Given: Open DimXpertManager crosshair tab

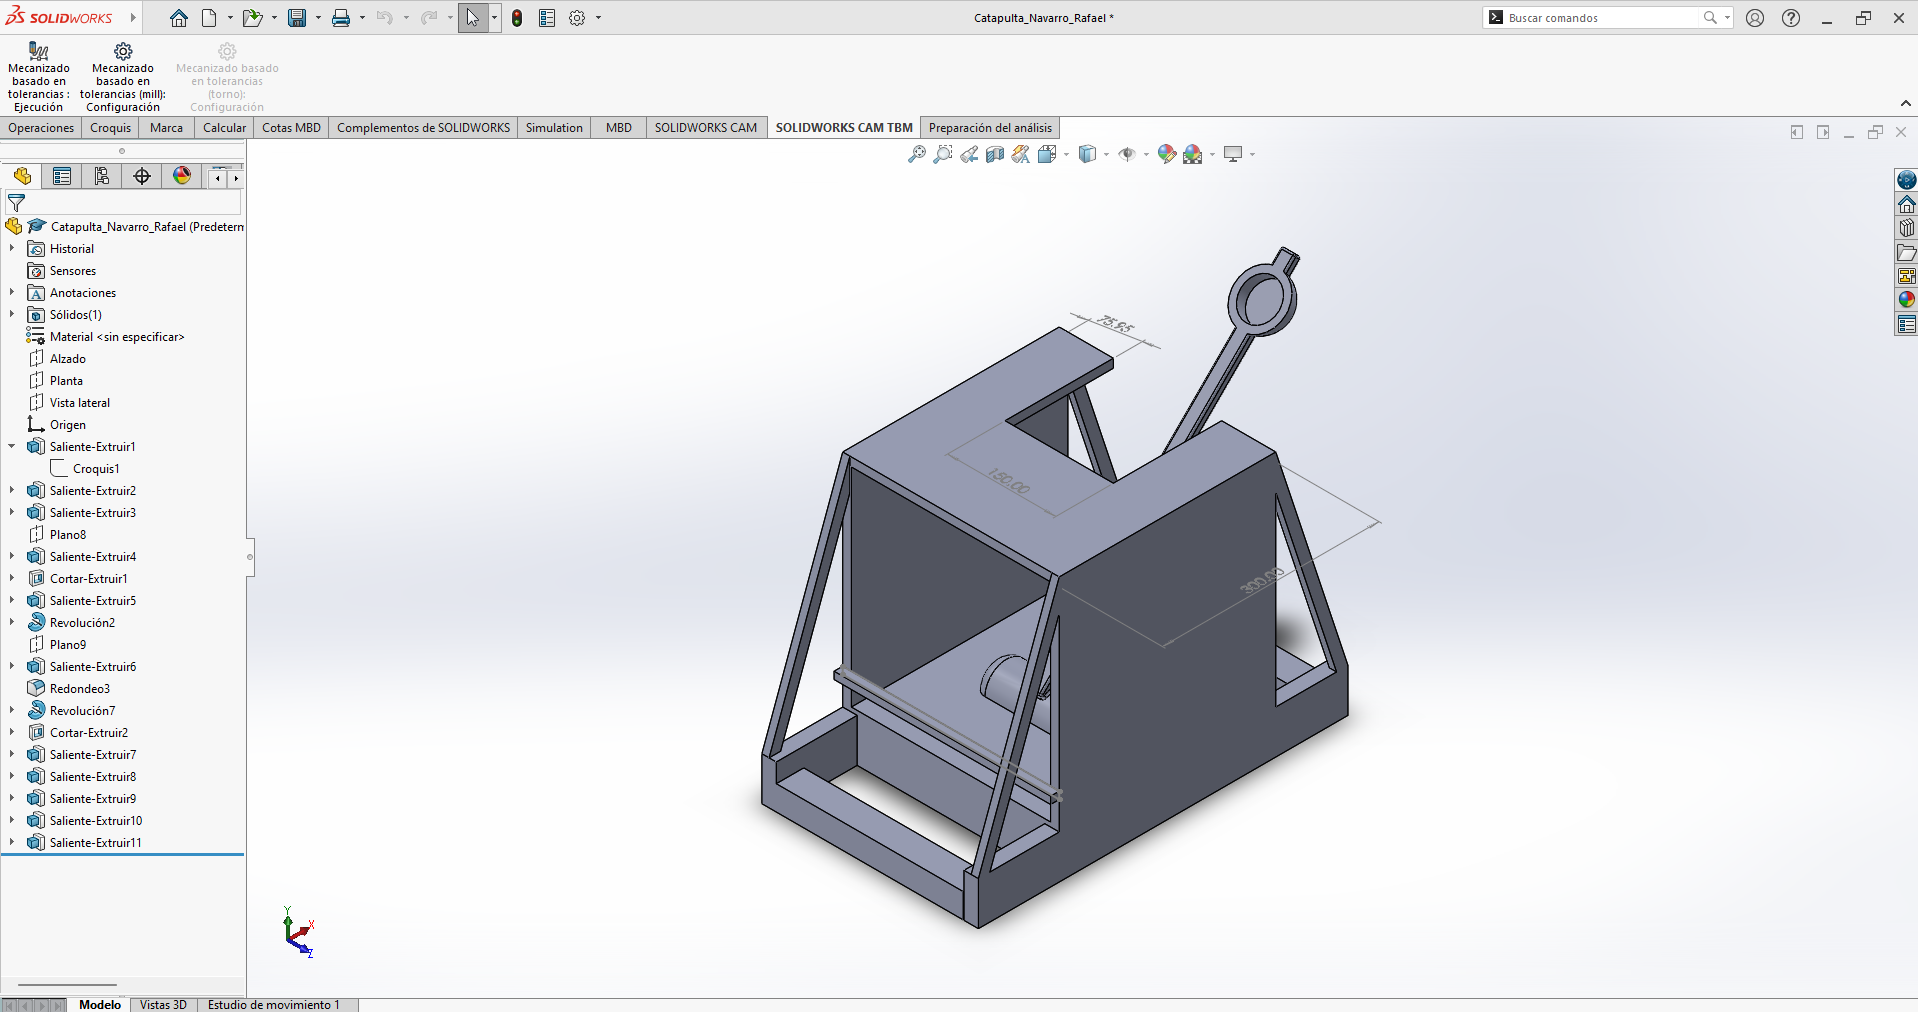Looking at the screenshot, I should click(142, 176).
